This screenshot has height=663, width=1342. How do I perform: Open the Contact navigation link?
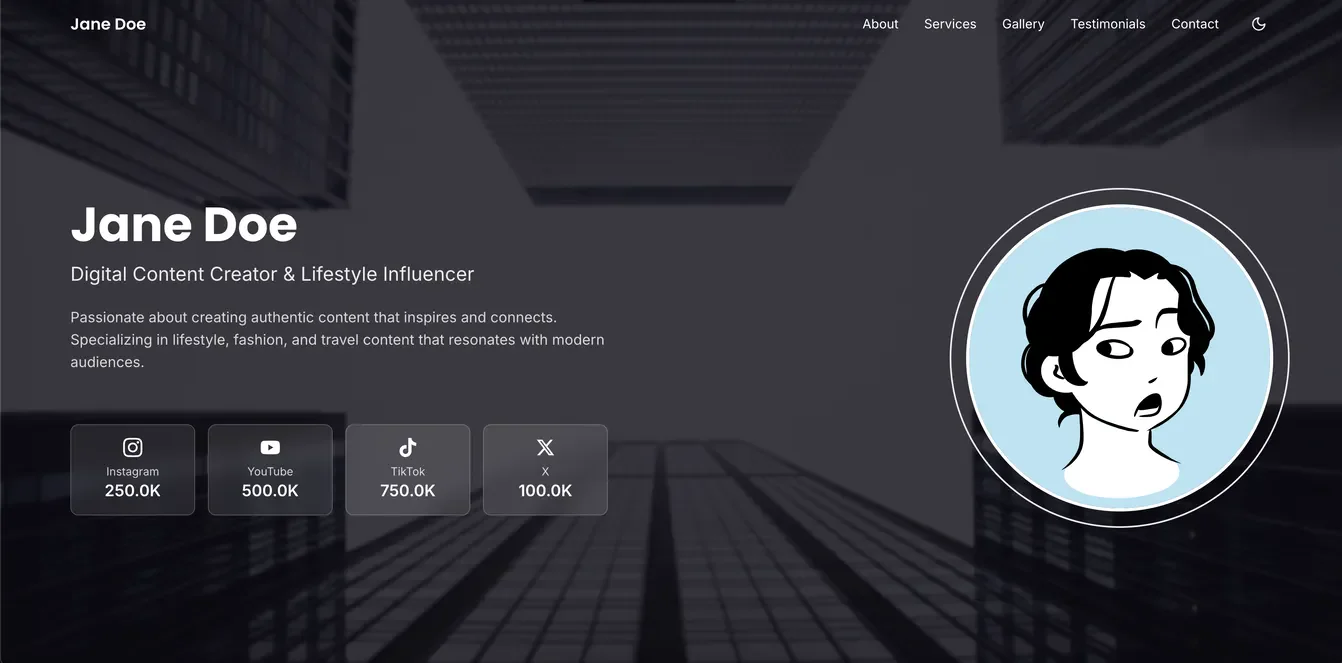(x=1195, y=24)
